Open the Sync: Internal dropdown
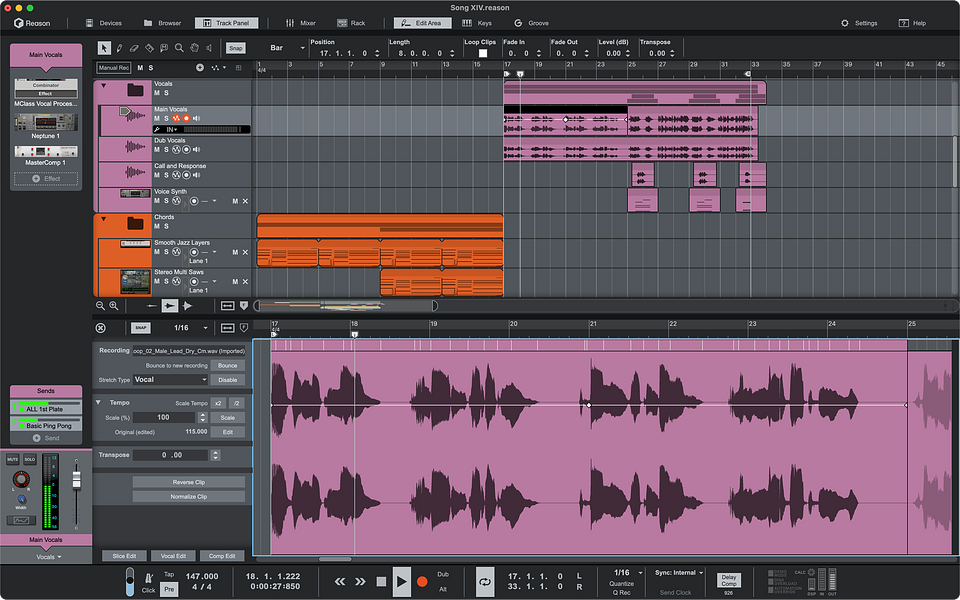 point(677,572)
